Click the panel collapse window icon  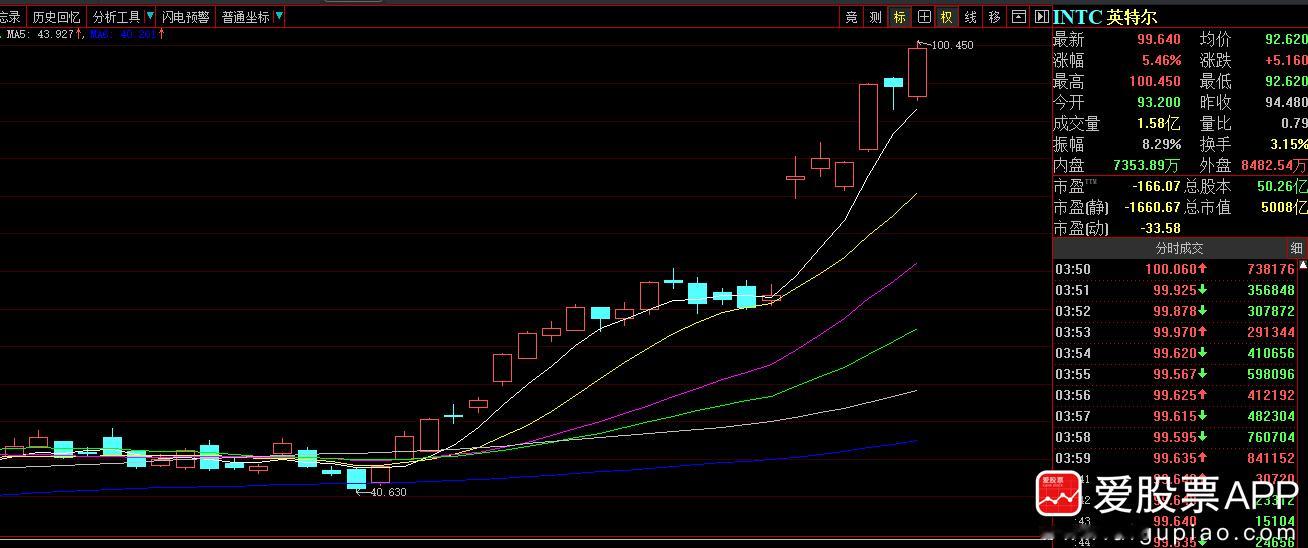tap(1018, 17)
